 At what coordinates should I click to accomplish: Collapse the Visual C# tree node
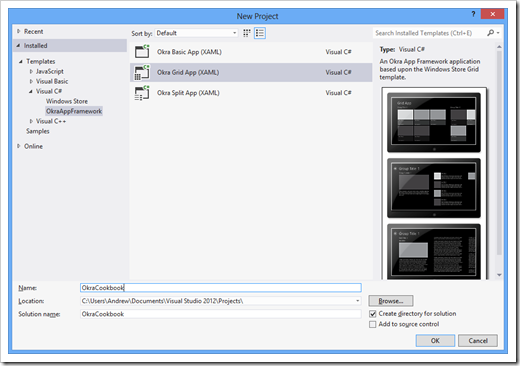click(x=31, y=91)
